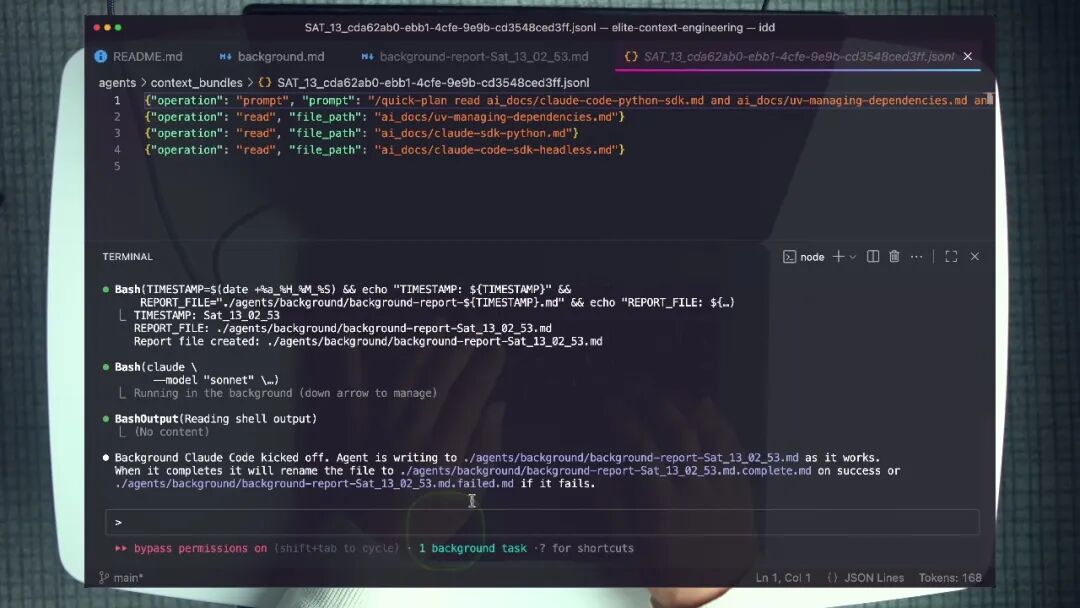Click the Claude prompt input field
Image resolution: width=1080 pixels, height=608 pixels.
click(542, 522)
